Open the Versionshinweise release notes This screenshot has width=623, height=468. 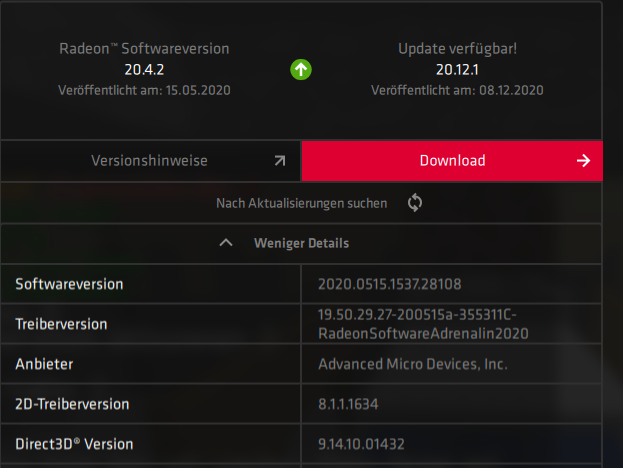point(150,161)
